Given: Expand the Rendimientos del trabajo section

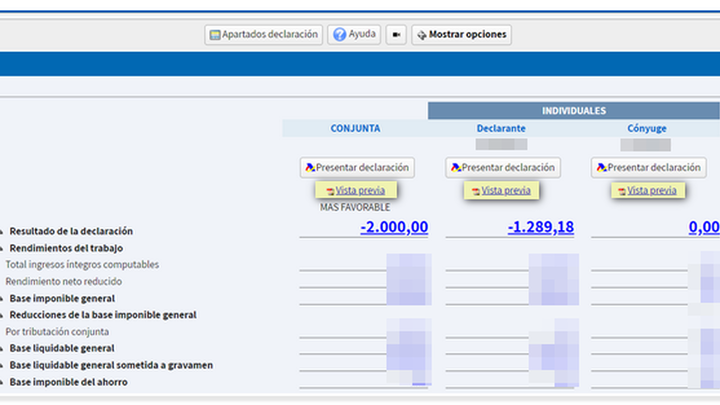Looking at the screenshot, I should click(2, 248).
